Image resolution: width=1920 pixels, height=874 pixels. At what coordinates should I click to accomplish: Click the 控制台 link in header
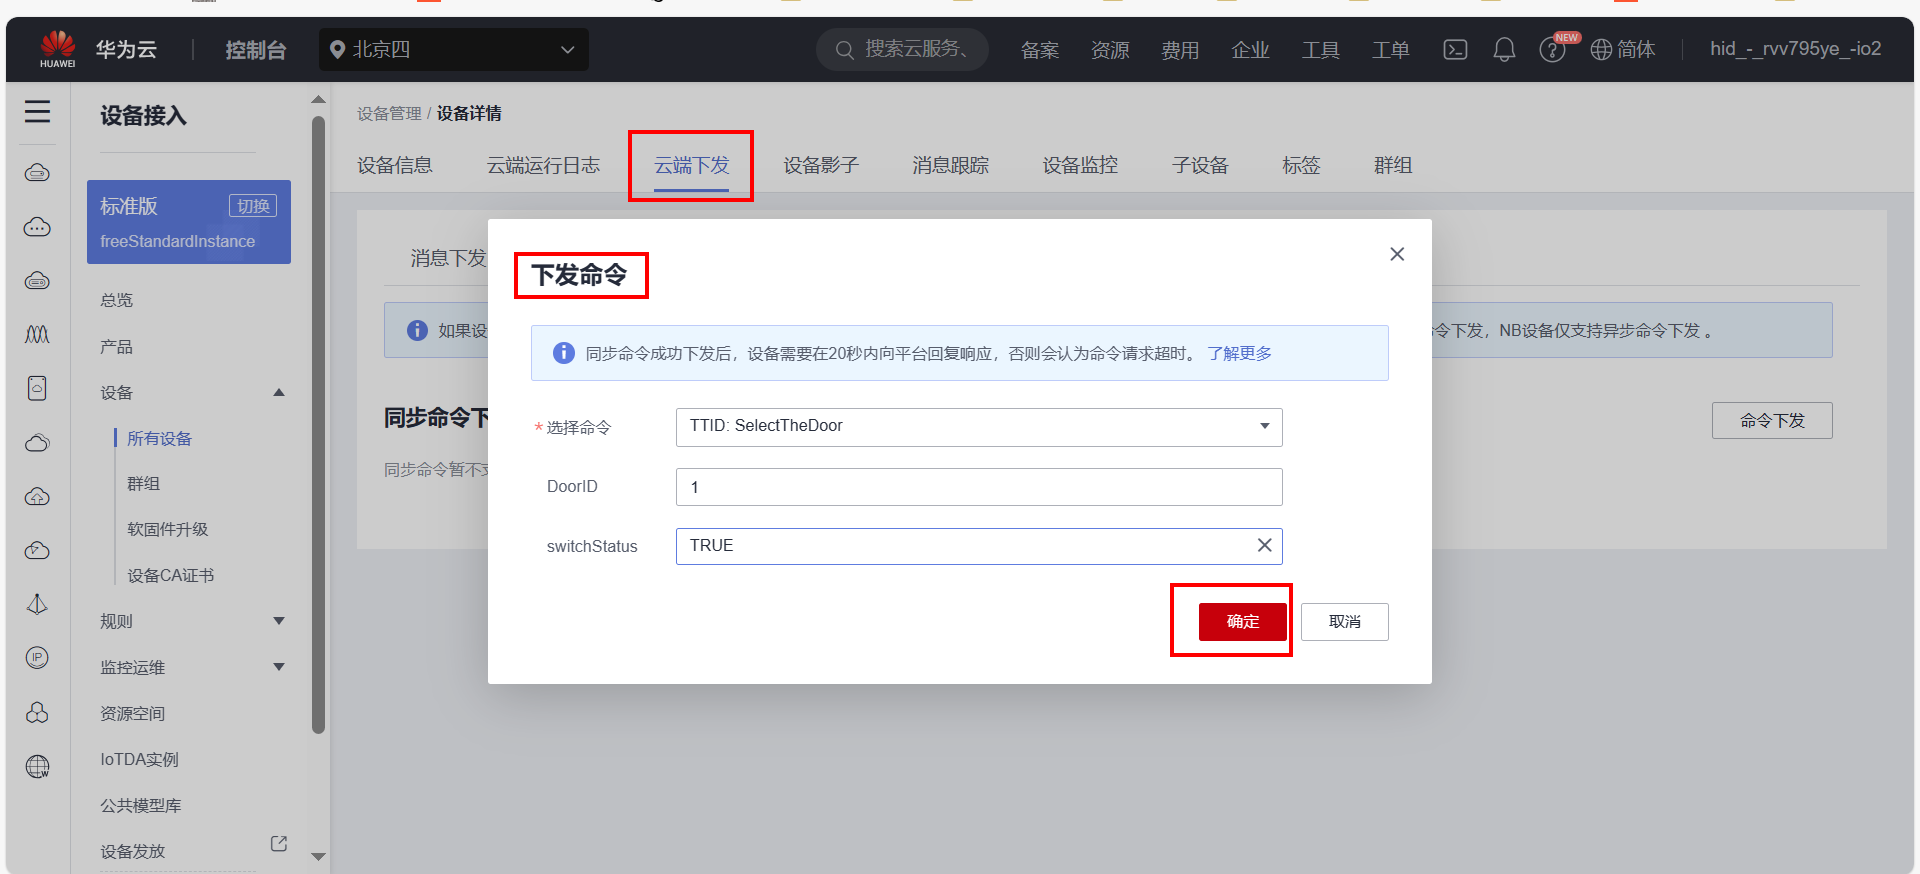pyautogui.click(x=256, y=50)
